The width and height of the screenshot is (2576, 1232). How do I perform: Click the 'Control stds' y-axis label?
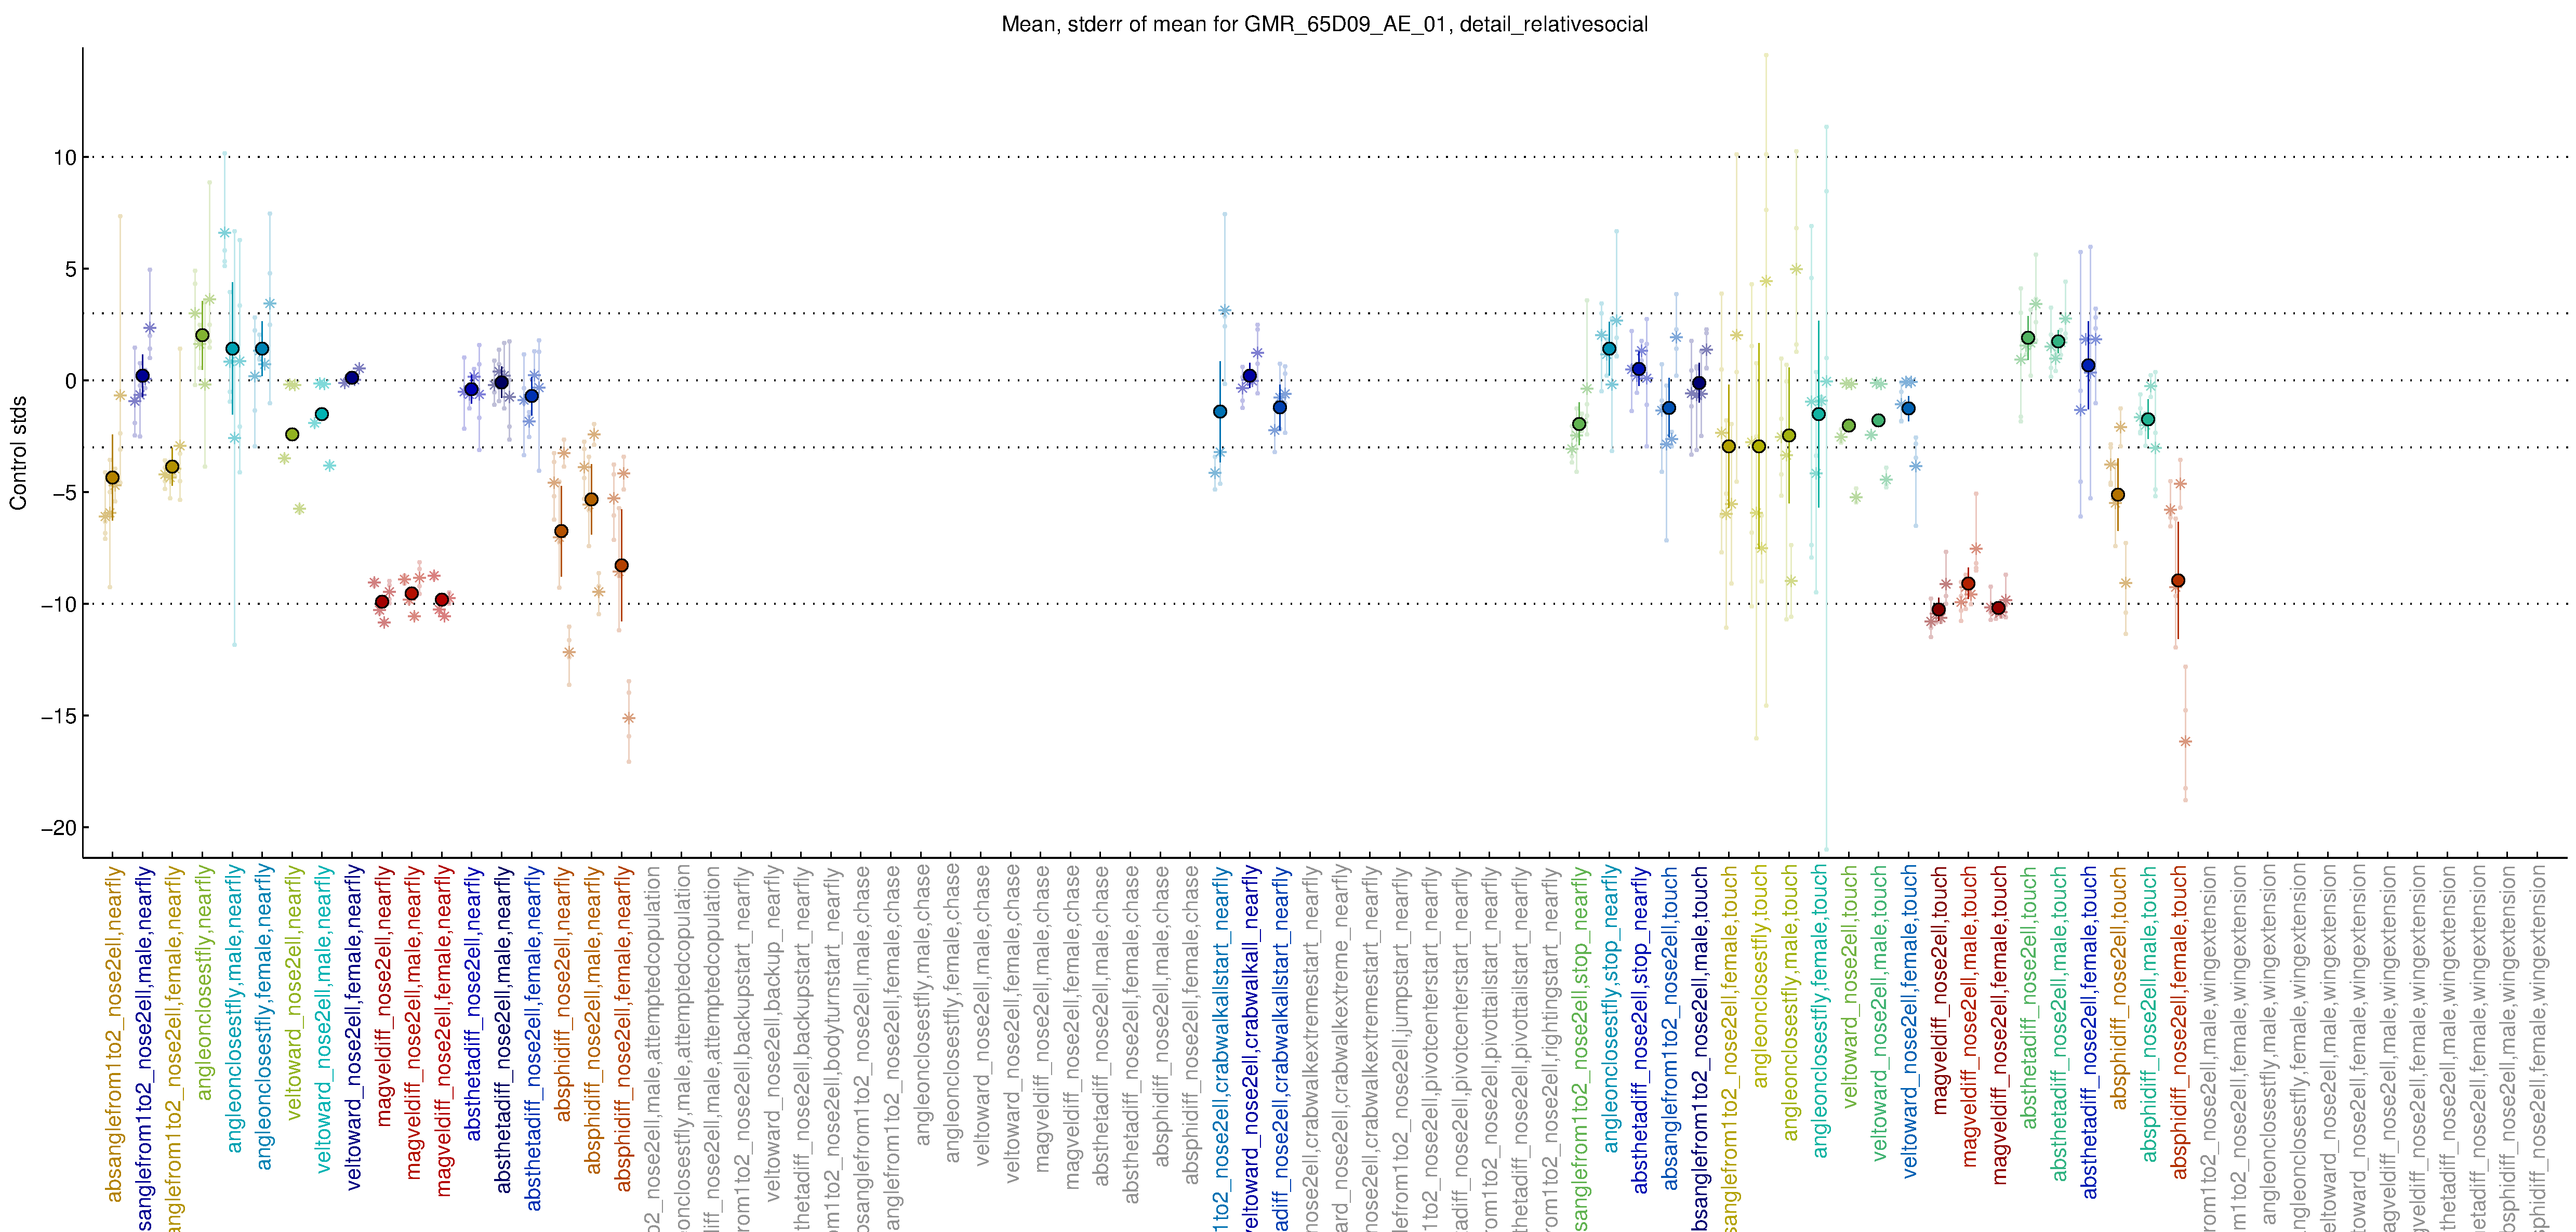click(19, 453)
